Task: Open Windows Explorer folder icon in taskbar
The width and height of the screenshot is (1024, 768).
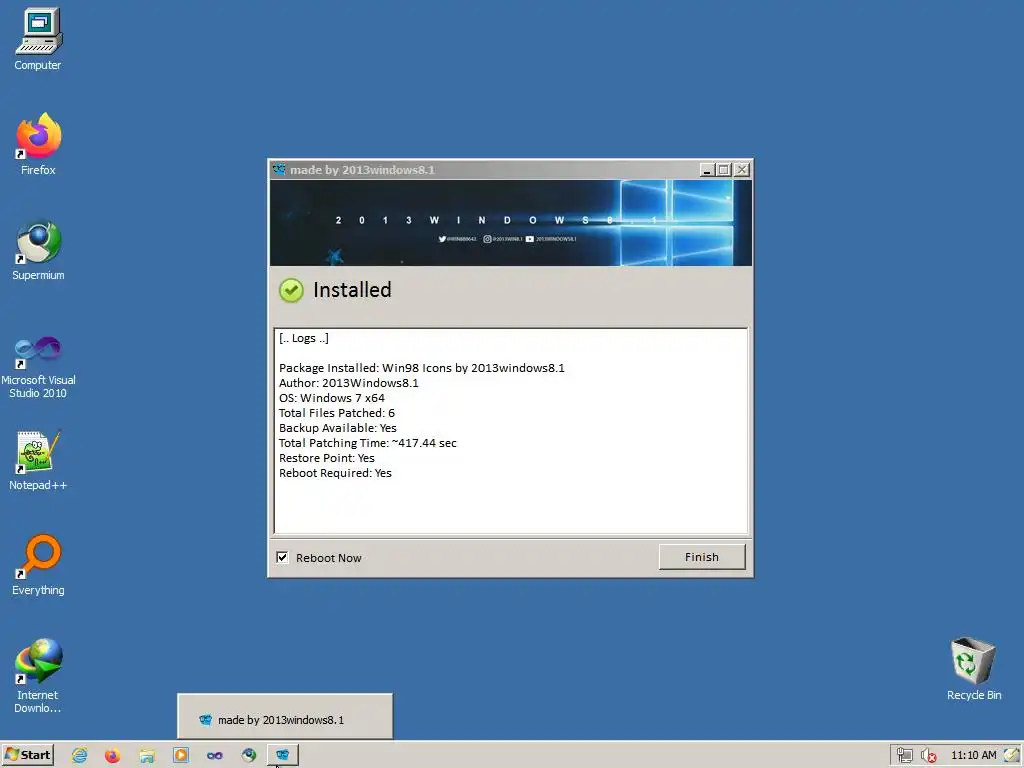Action: [147, 756]
